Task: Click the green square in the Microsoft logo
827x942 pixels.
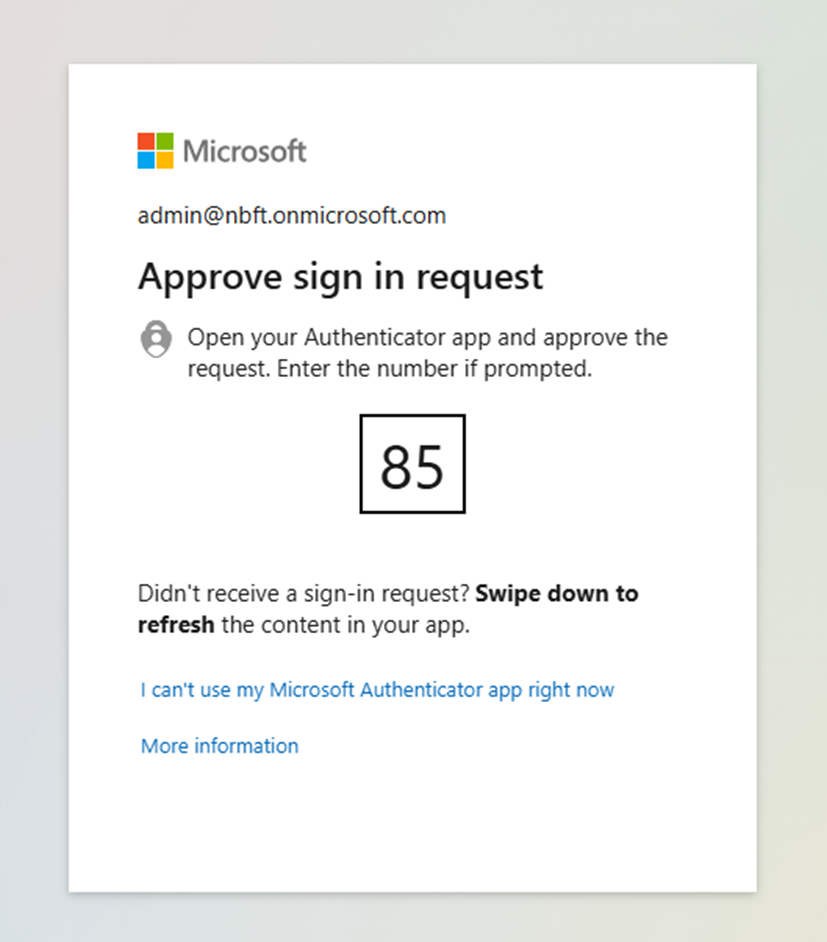Action: (x=165, y=141)
